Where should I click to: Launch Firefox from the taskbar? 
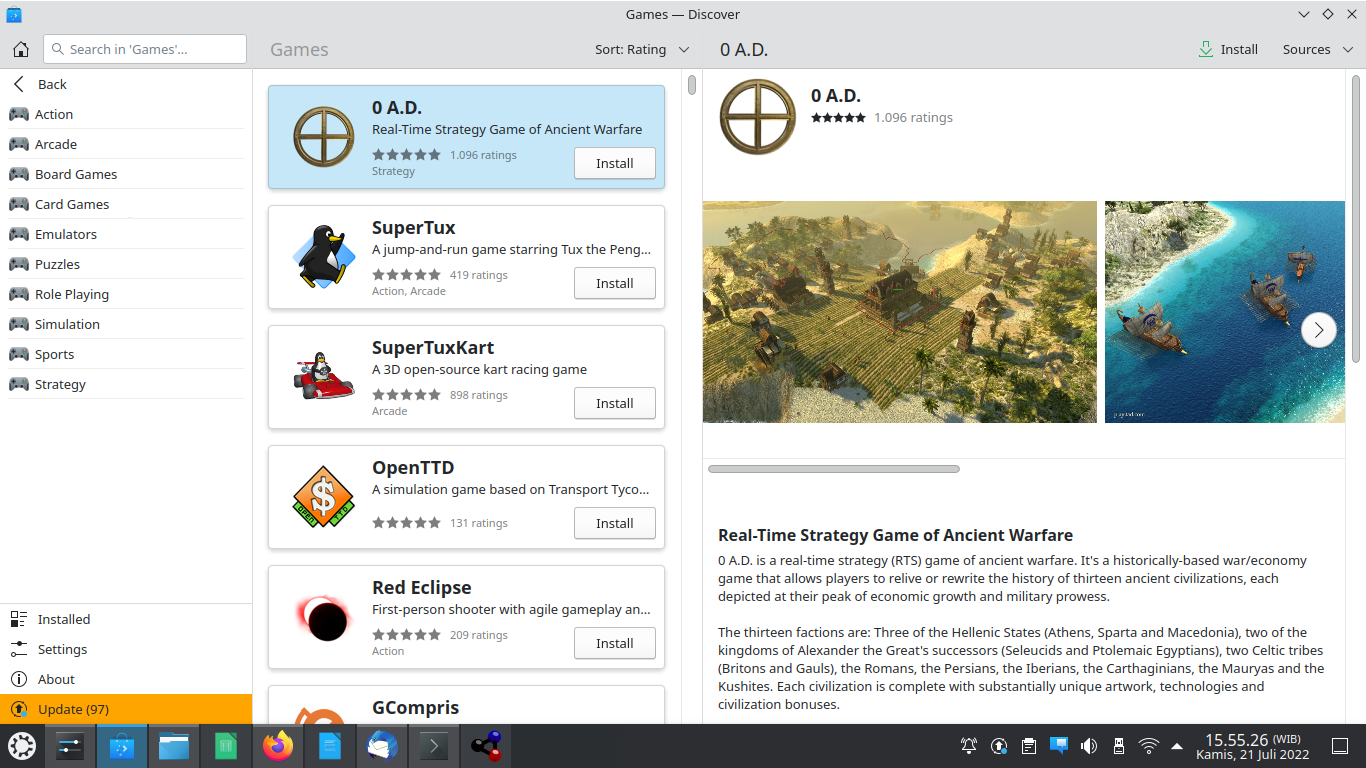tap(278, 746)
